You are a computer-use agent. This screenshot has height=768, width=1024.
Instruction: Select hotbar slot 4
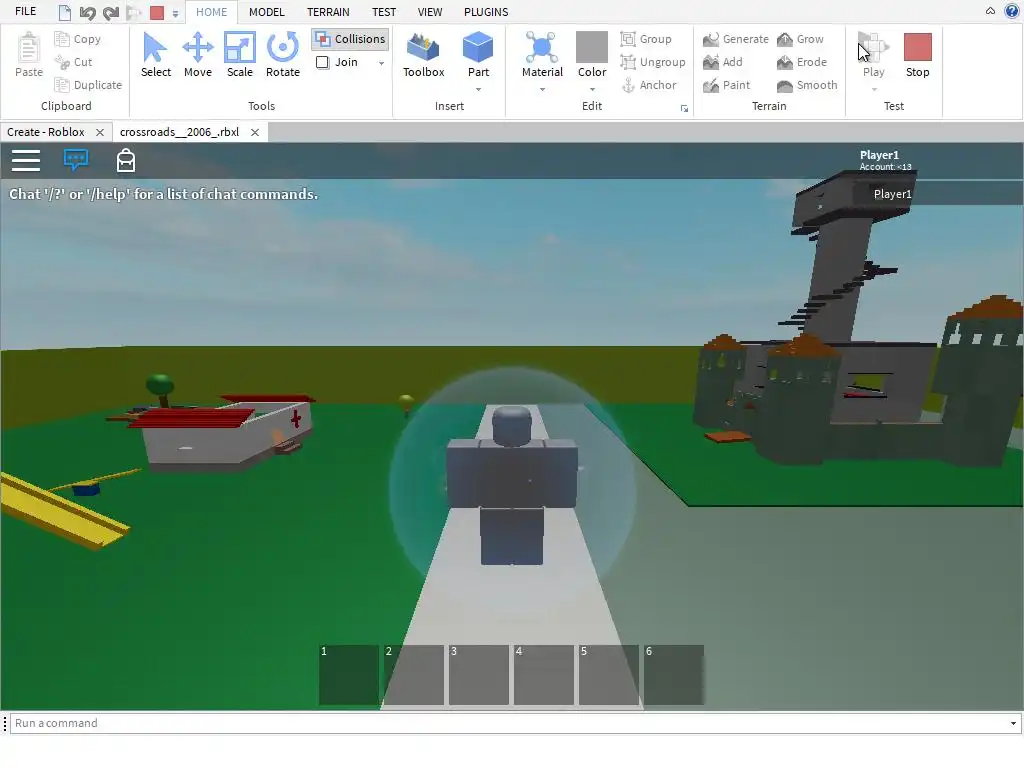click(x=543, y=675)
